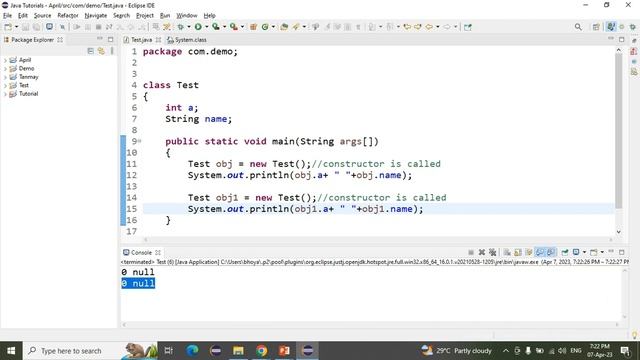Expand the Test project tree node
Viewport: 640px width, 360px height.
tap(5, 85)
